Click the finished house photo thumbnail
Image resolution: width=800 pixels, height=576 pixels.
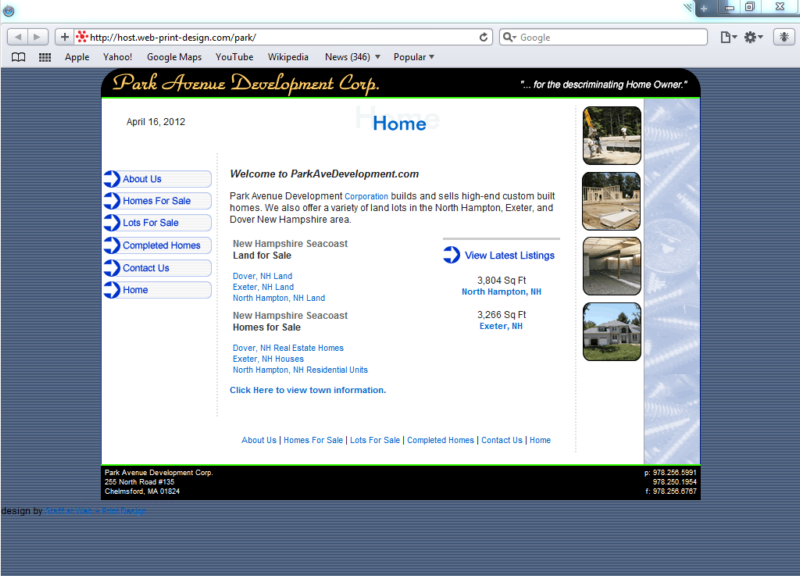pyautogui.click(x=612, y=332)
